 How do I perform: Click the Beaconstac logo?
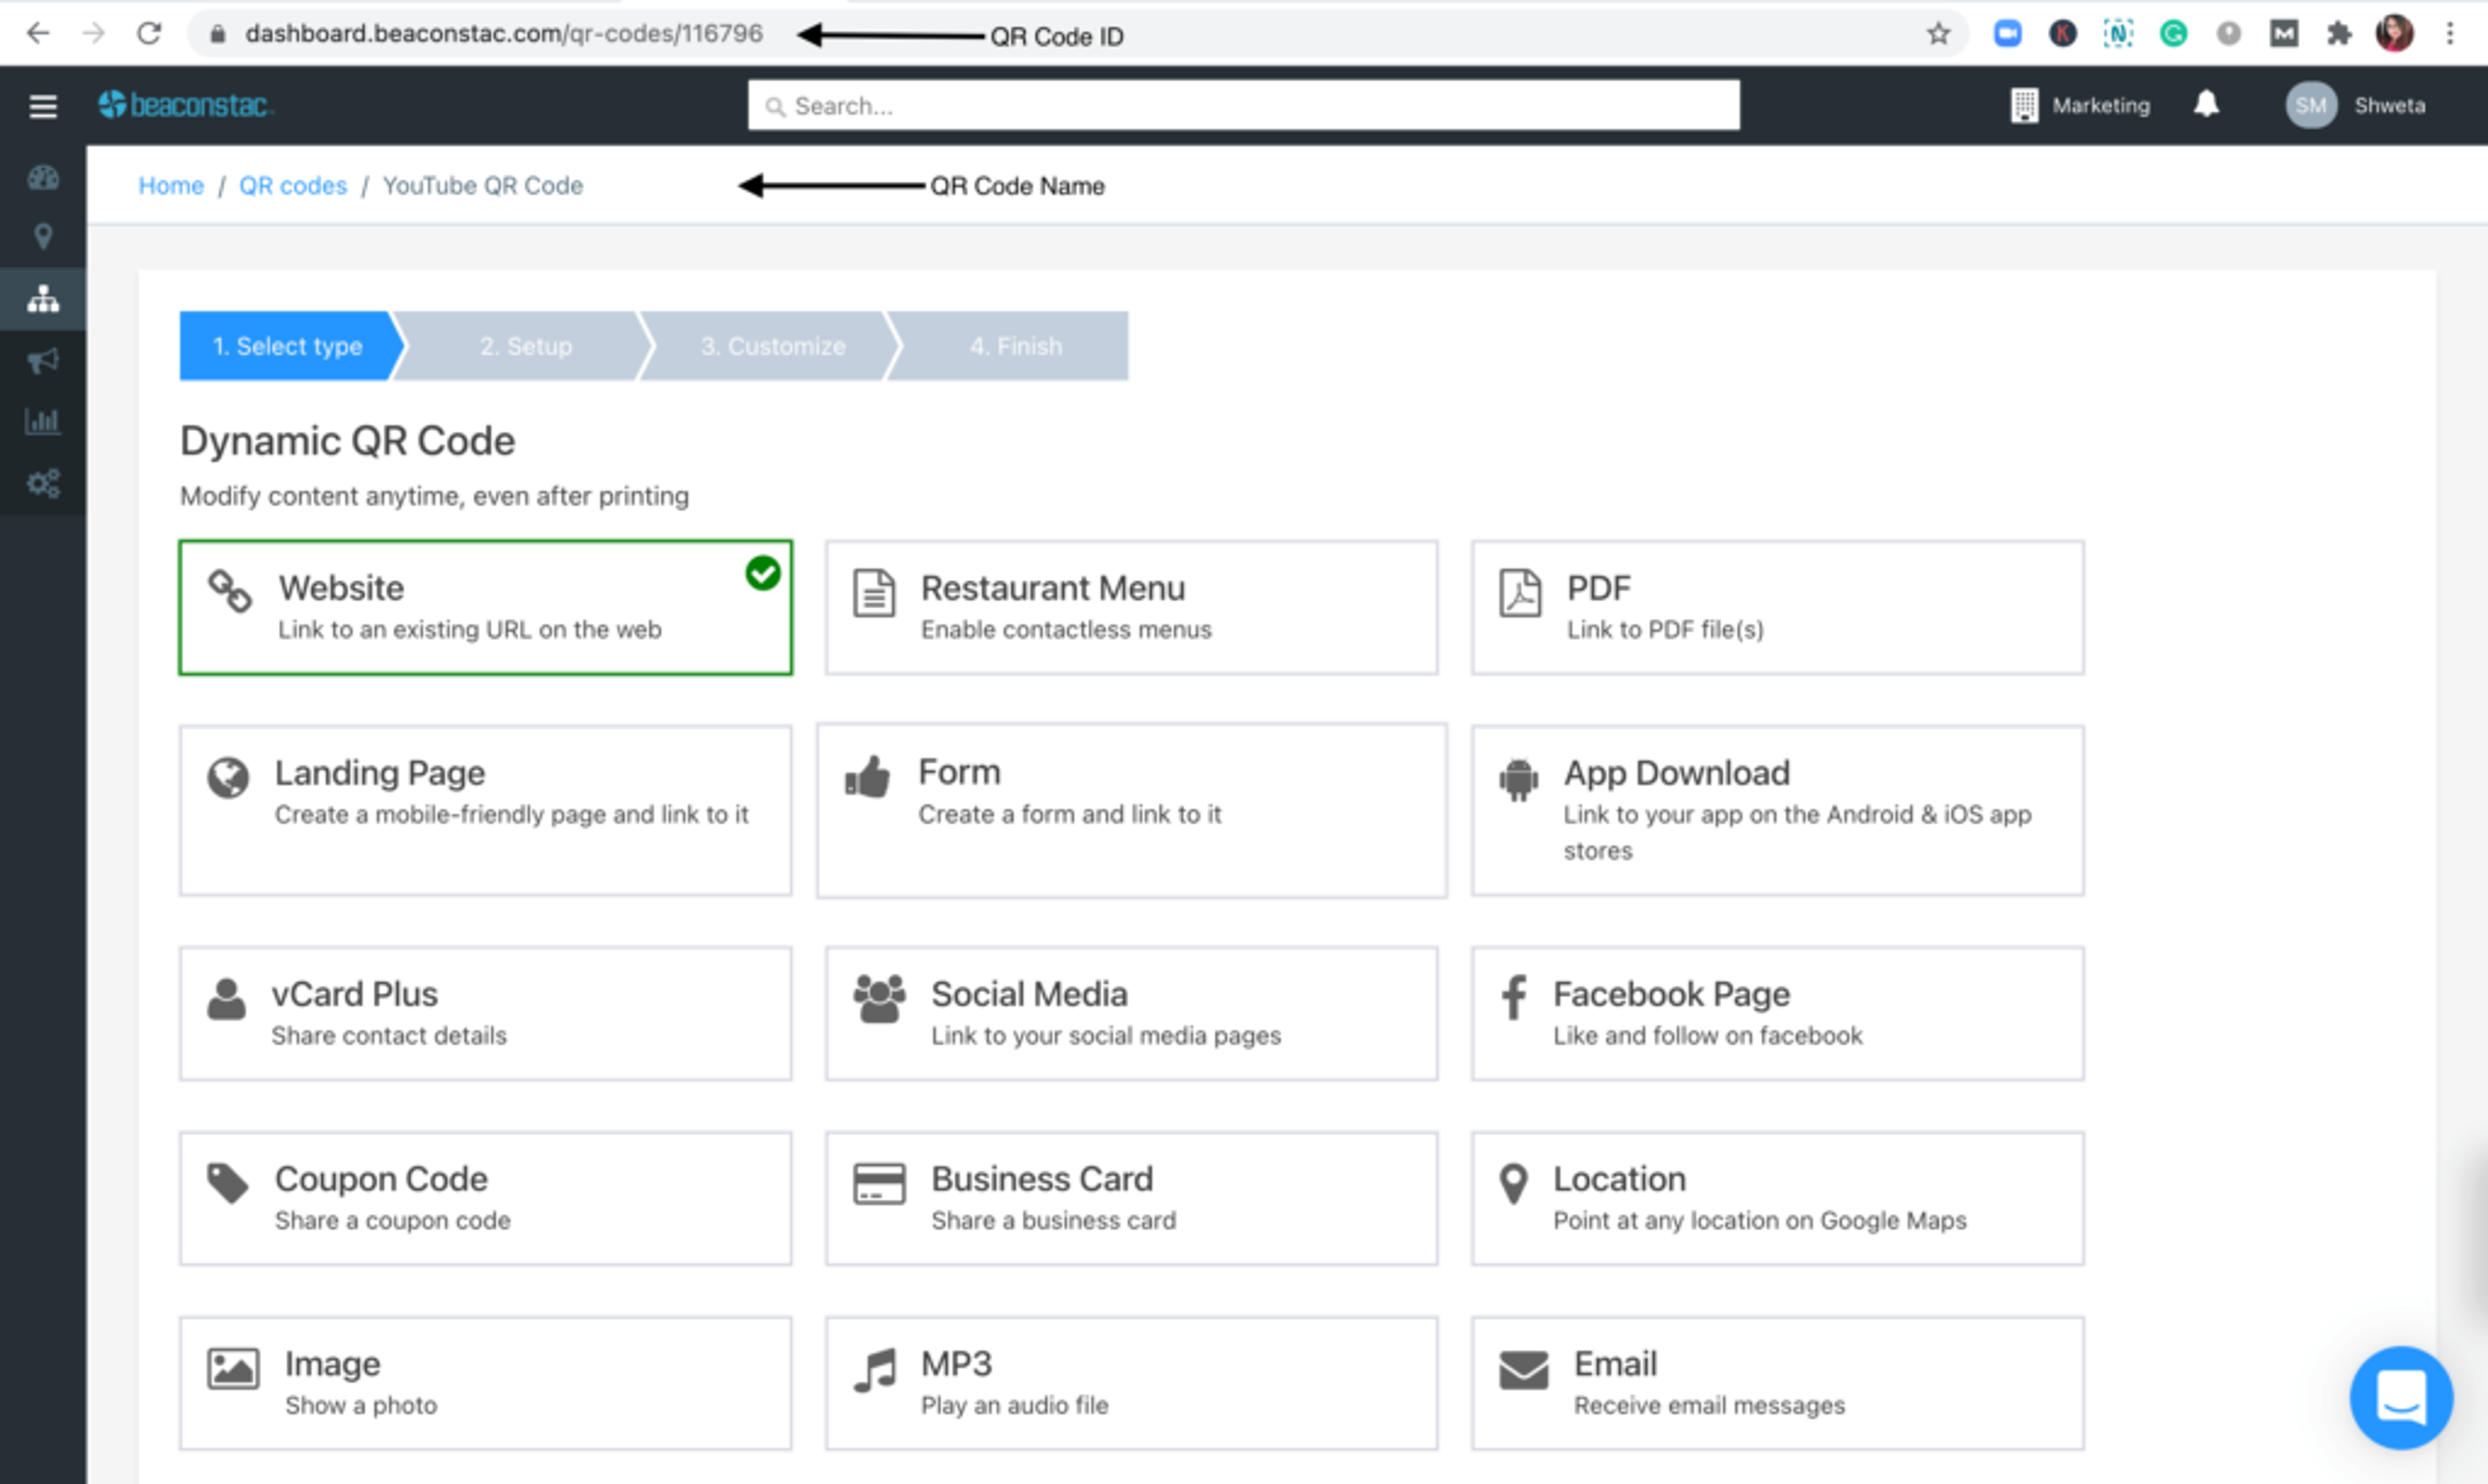click(x=185, y=105)
